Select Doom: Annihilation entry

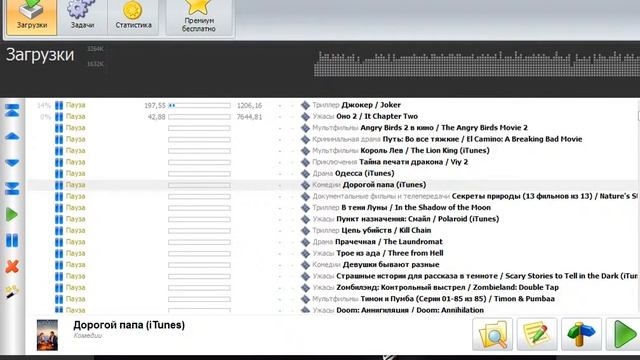tap(410, 310)
